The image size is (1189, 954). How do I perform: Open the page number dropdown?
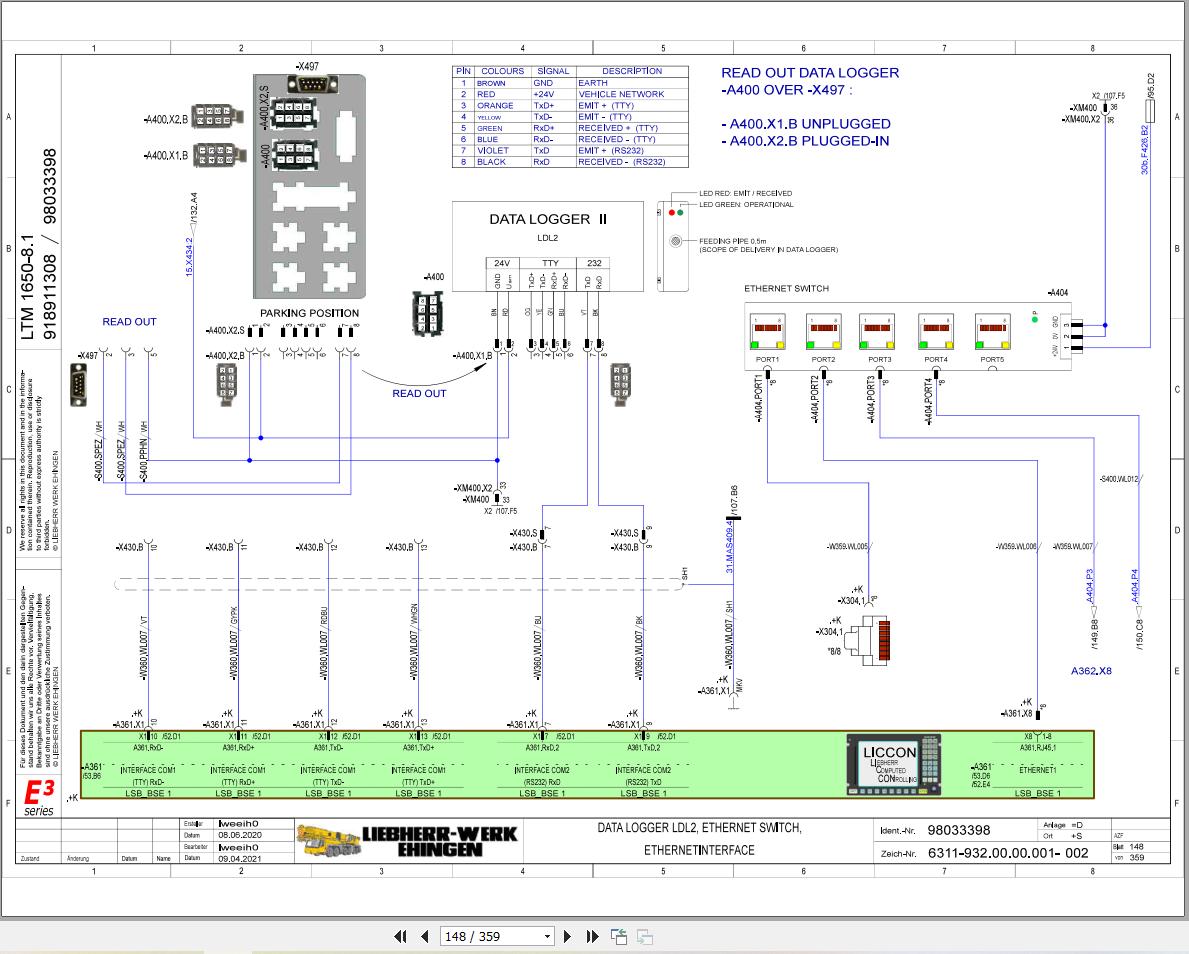point(547,936)
